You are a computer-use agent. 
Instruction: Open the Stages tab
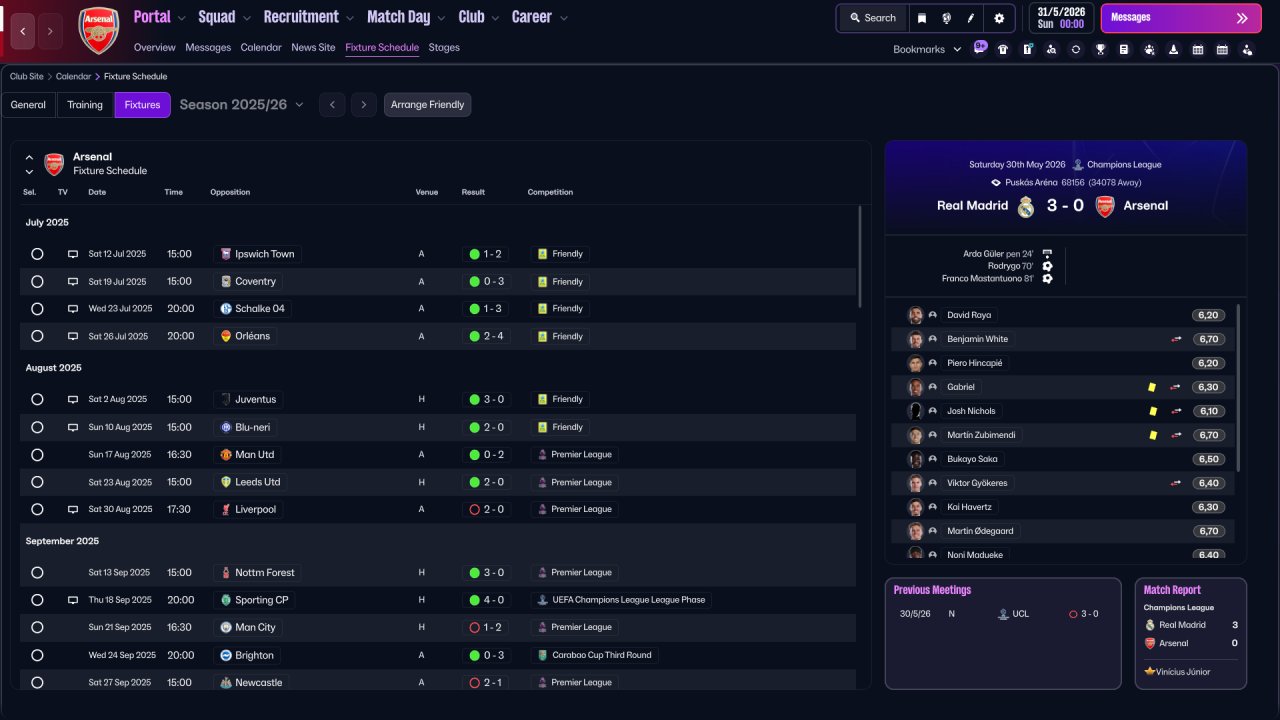click(x=444, y=47)
